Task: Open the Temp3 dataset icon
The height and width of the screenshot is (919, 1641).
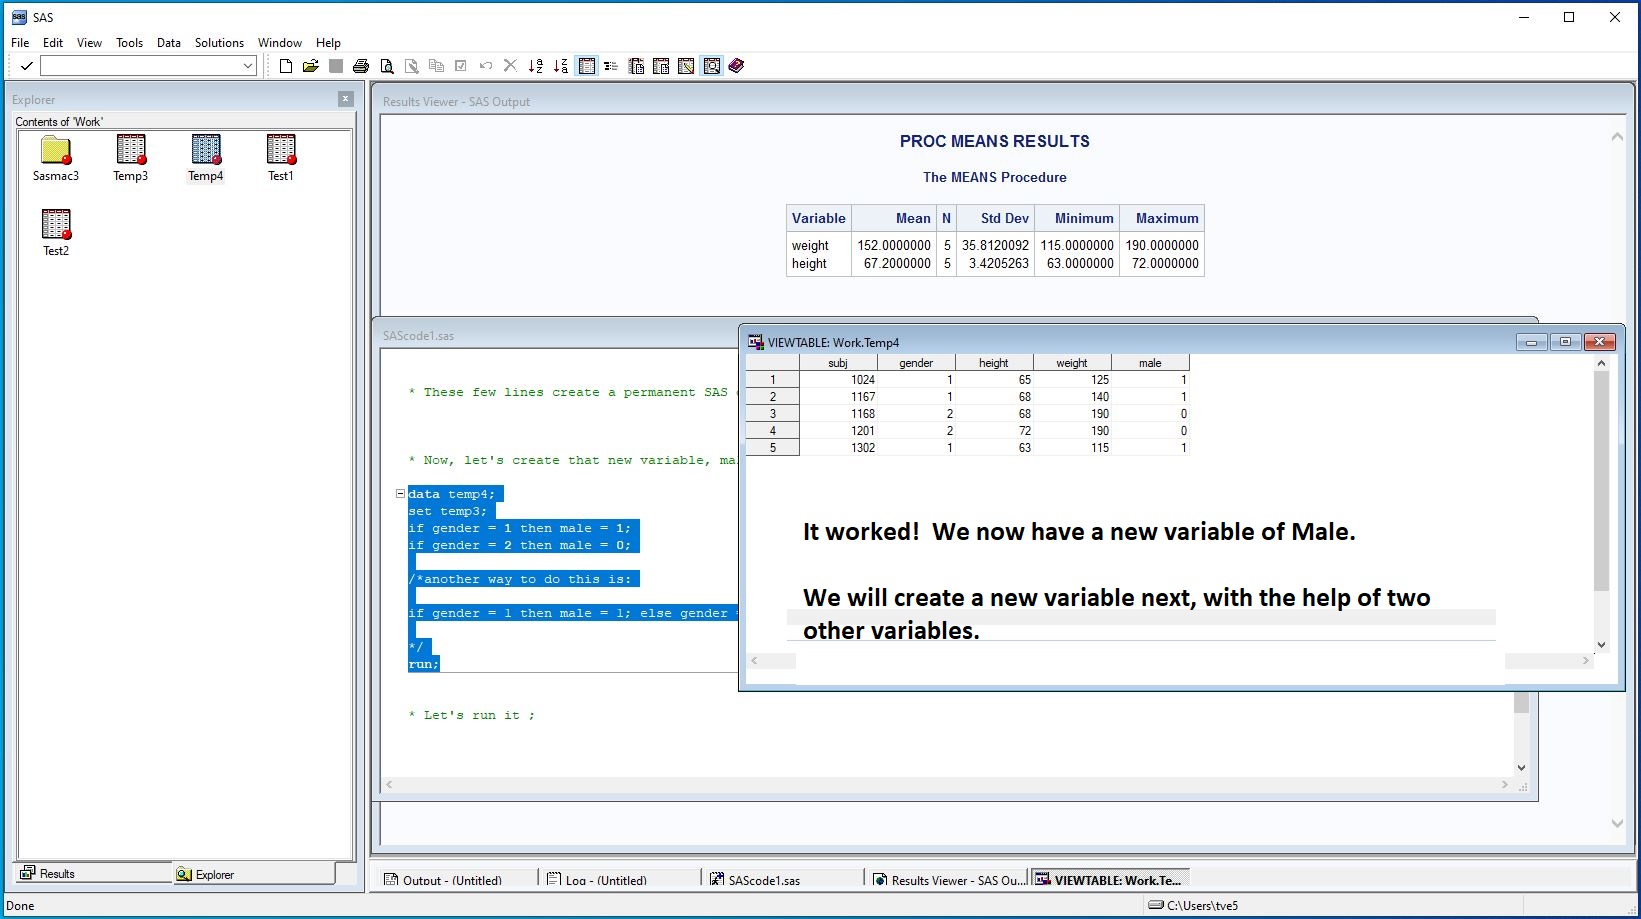Action: pyautogui.click(x=130, y=157)
